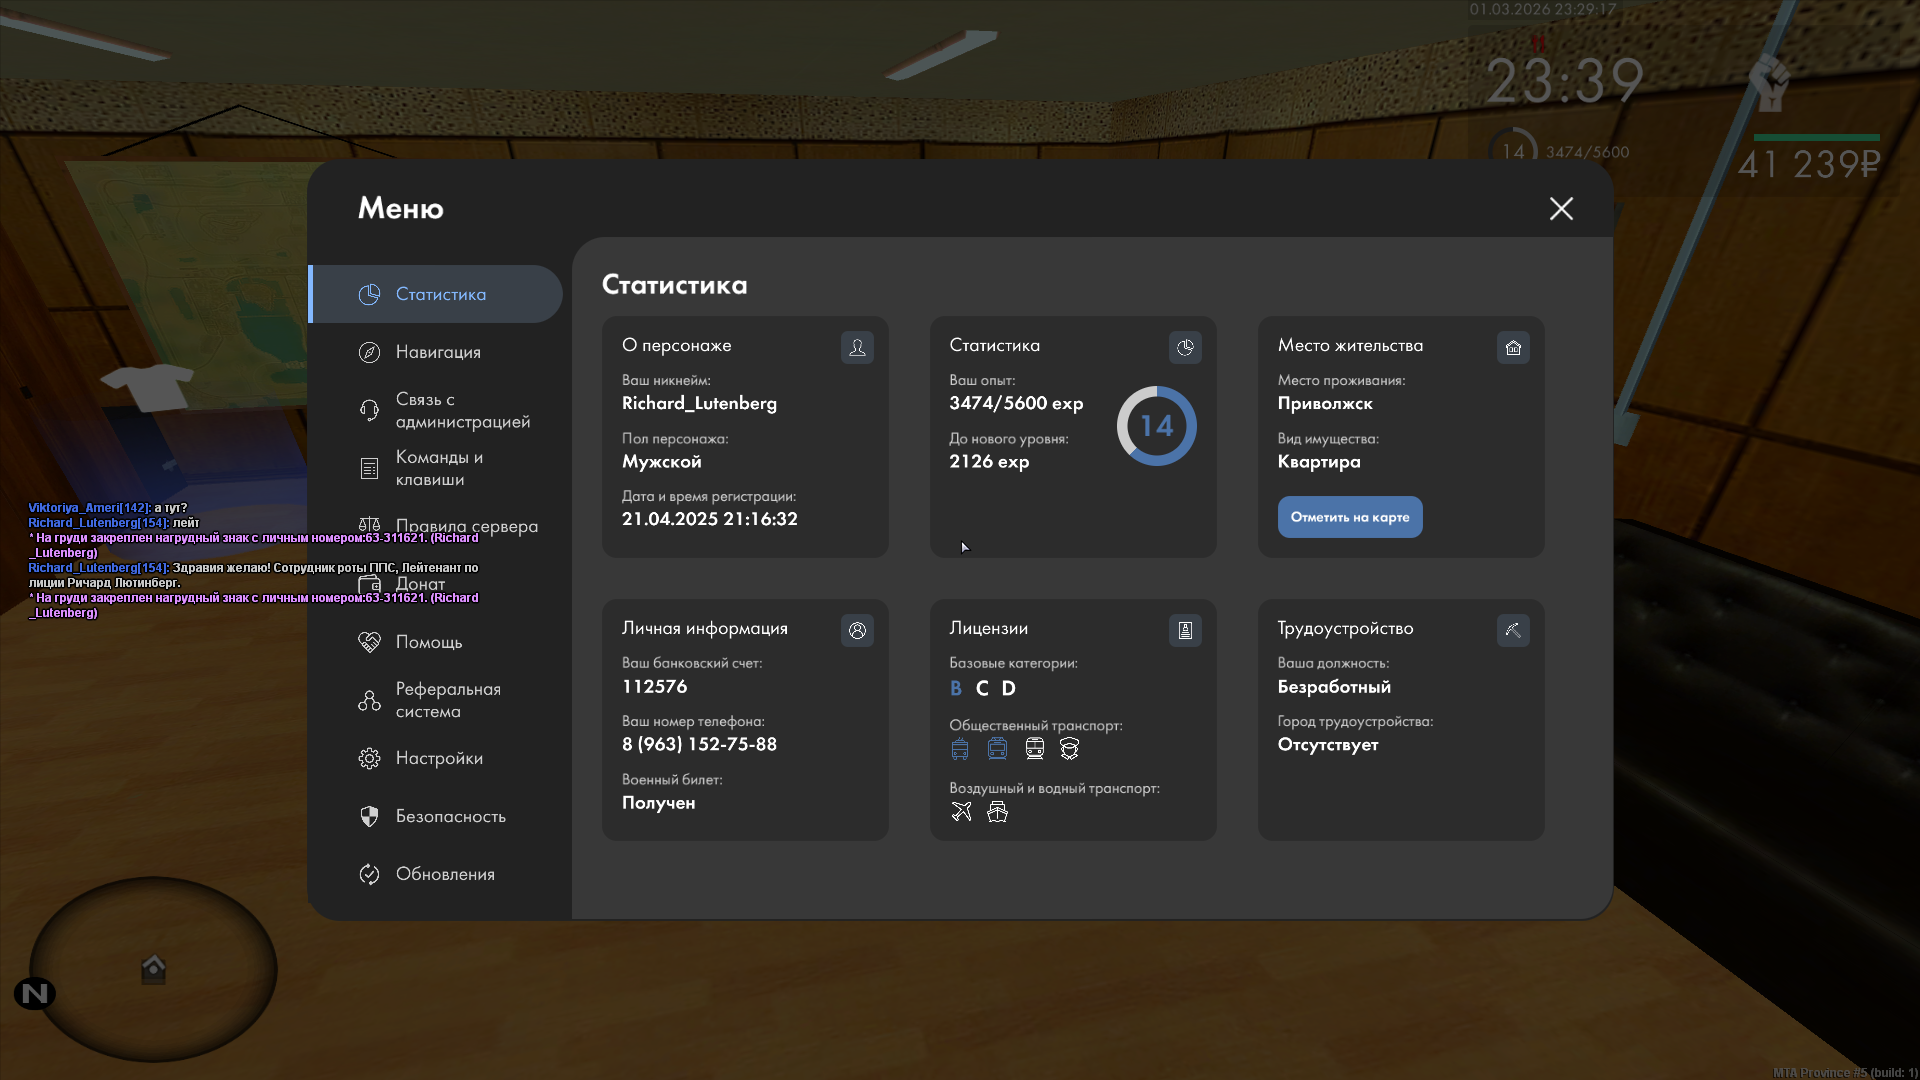Image resolution: width=1920 pixels, height=1080 pixels.
Task: Click the B license category letter
Action: point(956,688)
